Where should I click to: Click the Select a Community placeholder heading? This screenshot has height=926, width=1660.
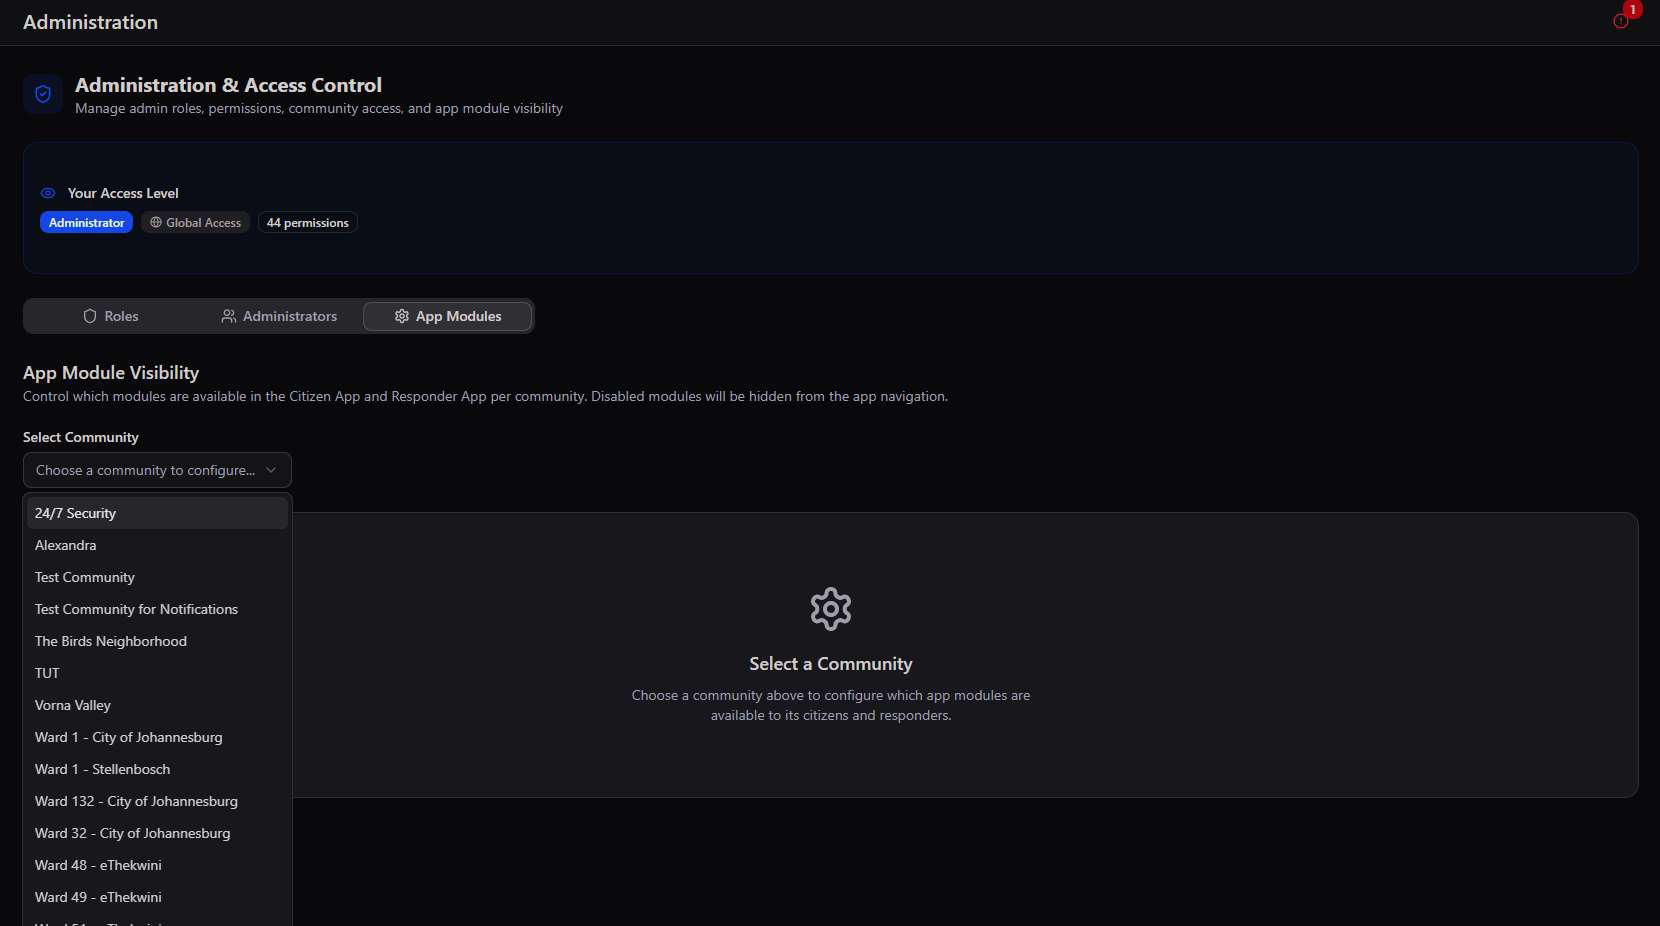pyautogui.click(x=831, y=664)
